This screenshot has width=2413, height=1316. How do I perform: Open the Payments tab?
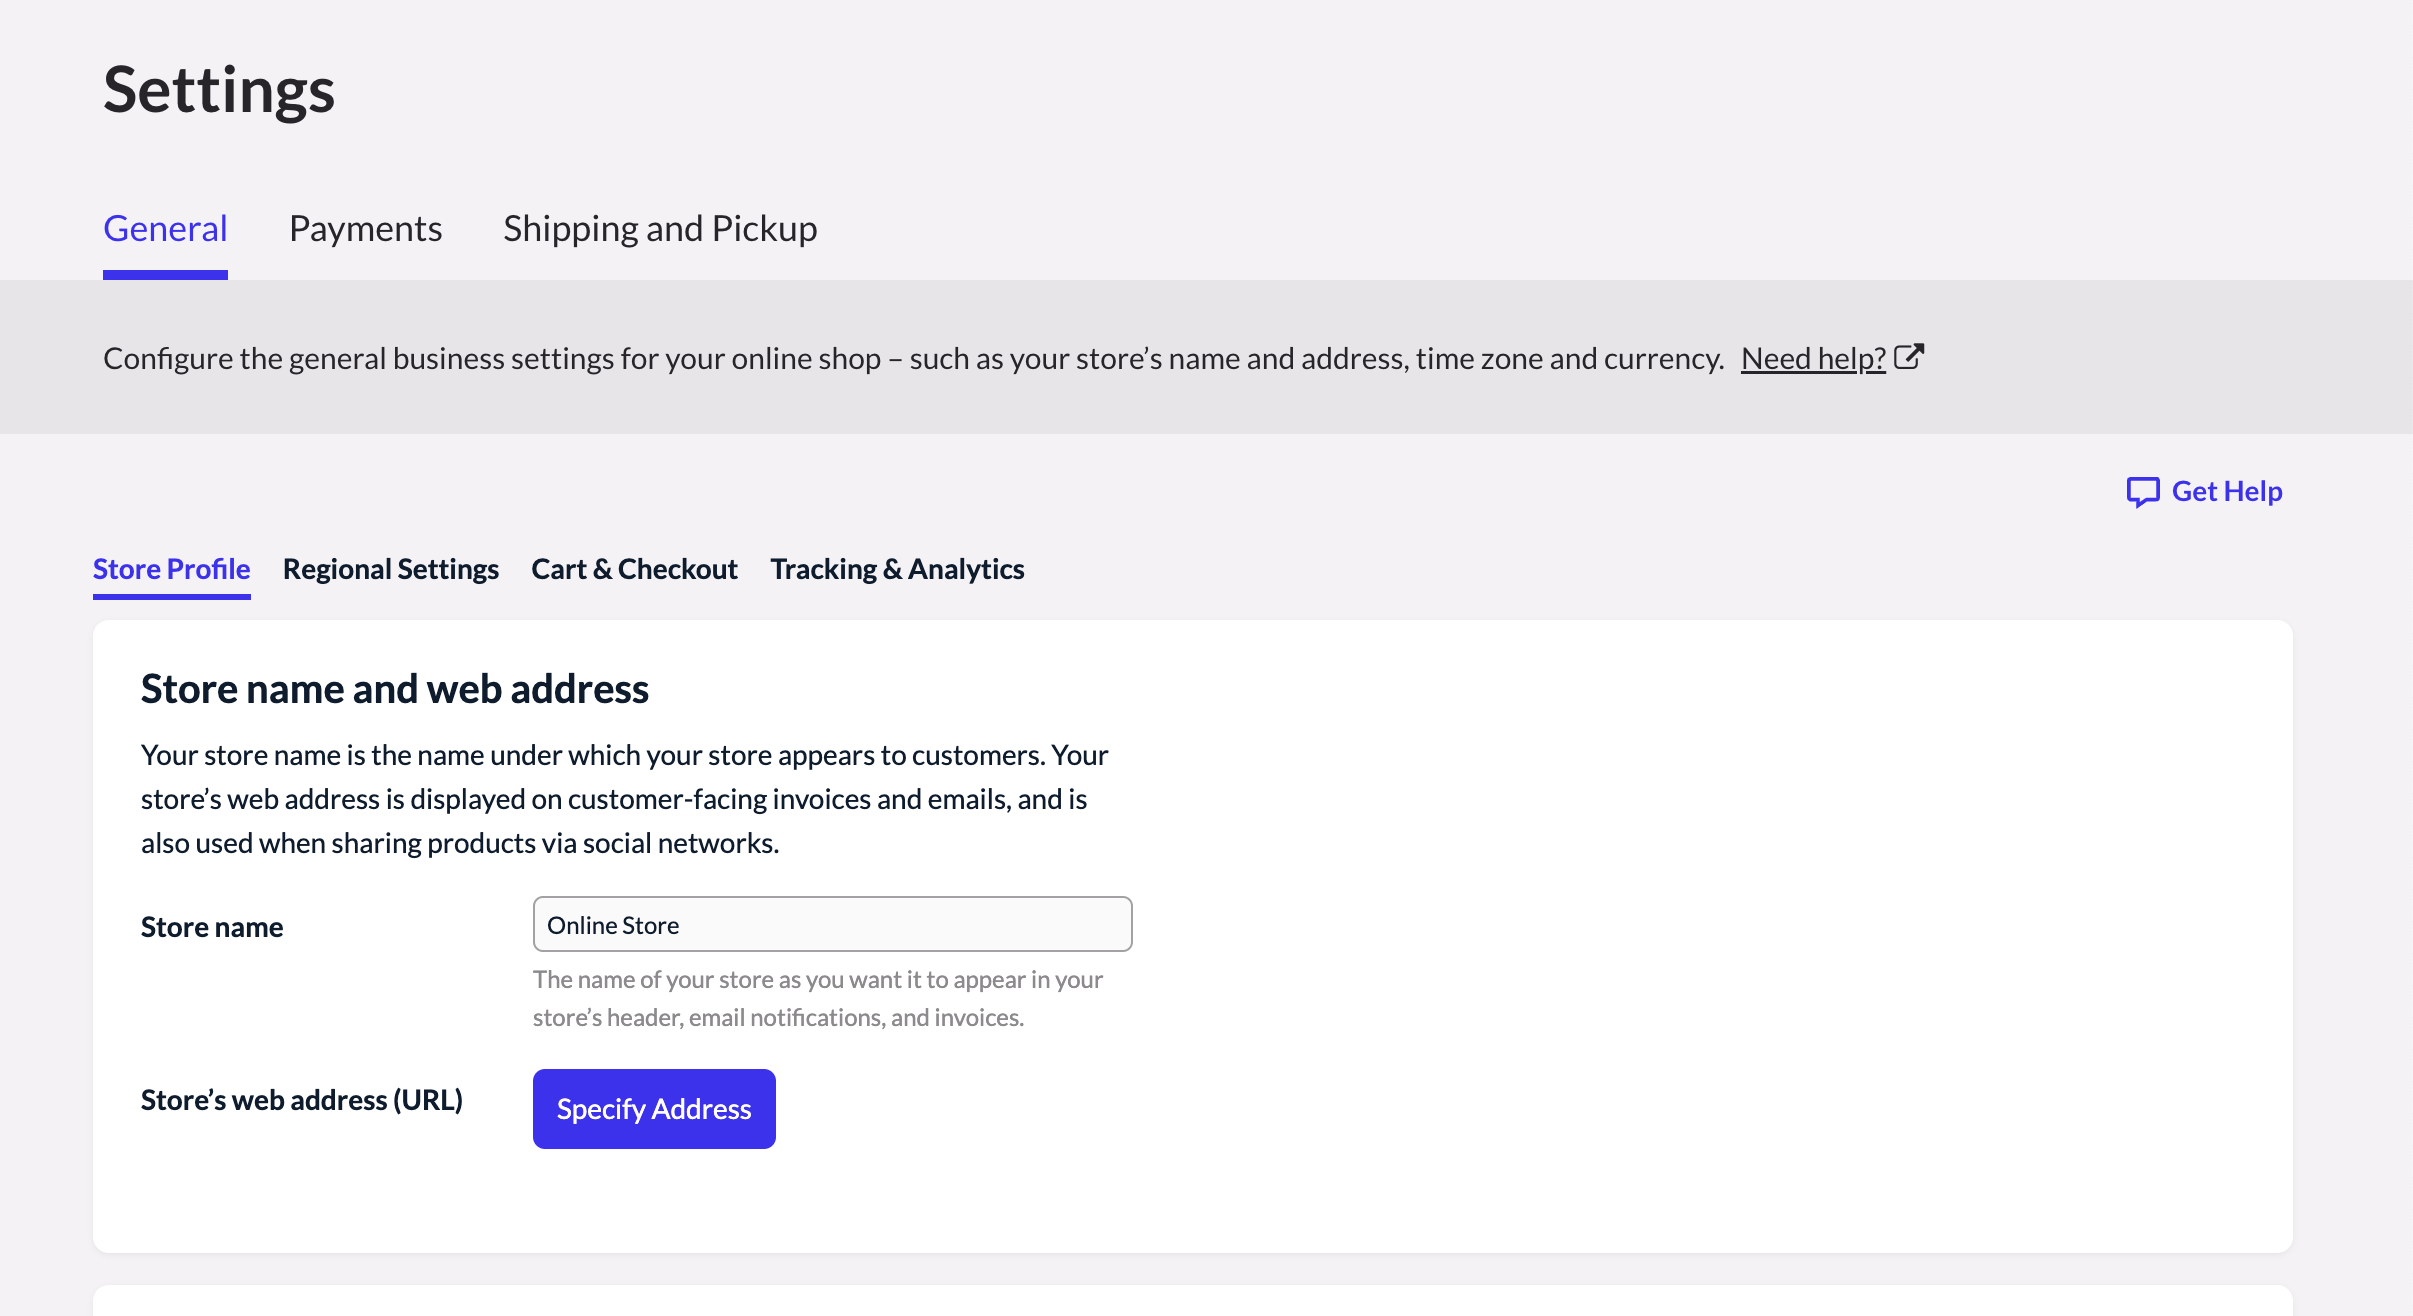click(x=365, y=229)
